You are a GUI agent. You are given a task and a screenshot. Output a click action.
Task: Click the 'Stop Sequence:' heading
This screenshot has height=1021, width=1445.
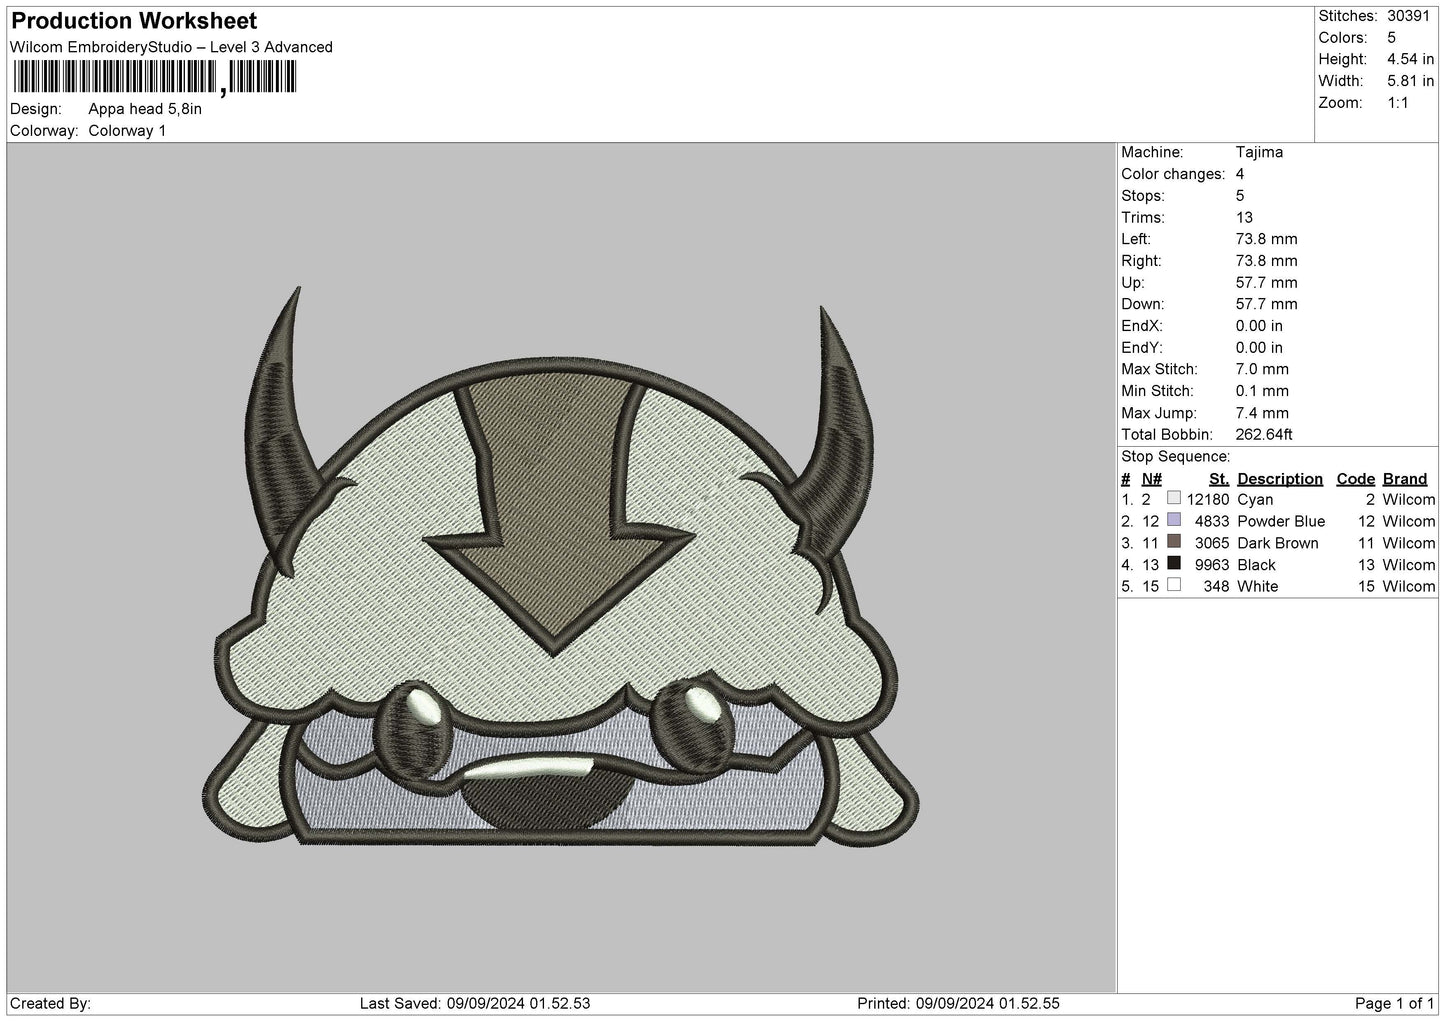point(1175,457)
